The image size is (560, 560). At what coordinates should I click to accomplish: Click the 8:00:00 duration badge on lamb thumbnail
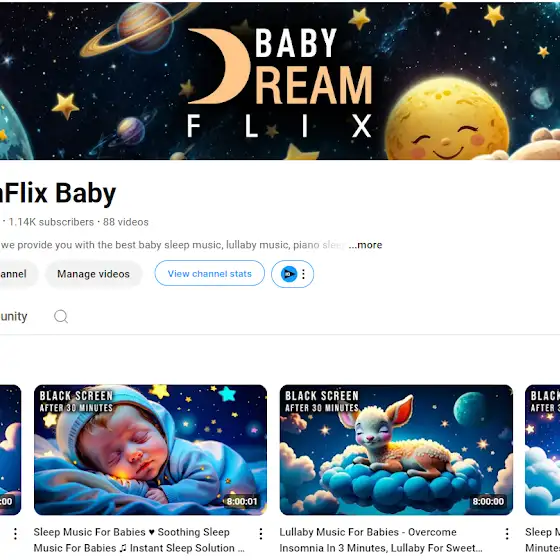488,501
